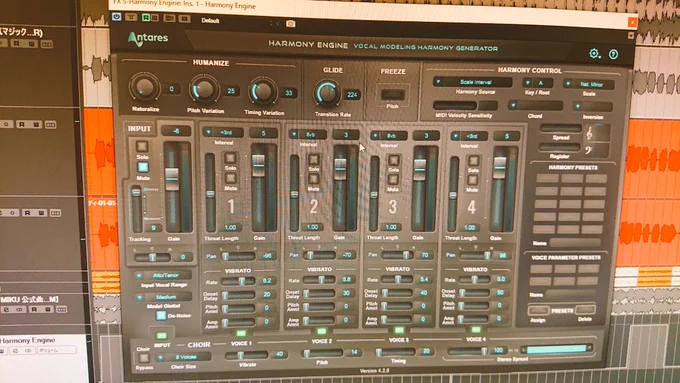680x383 pixels.
Task: Open the Scale Nat. Minor dropdown
Action: 588,84
